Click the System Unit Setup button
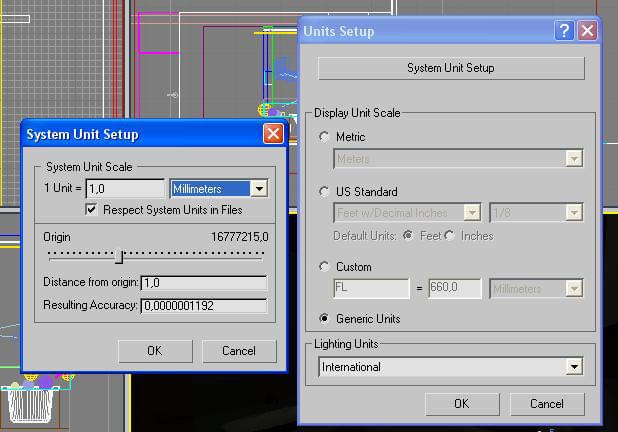The image size is (618, 432). click(x=451, y=68)
